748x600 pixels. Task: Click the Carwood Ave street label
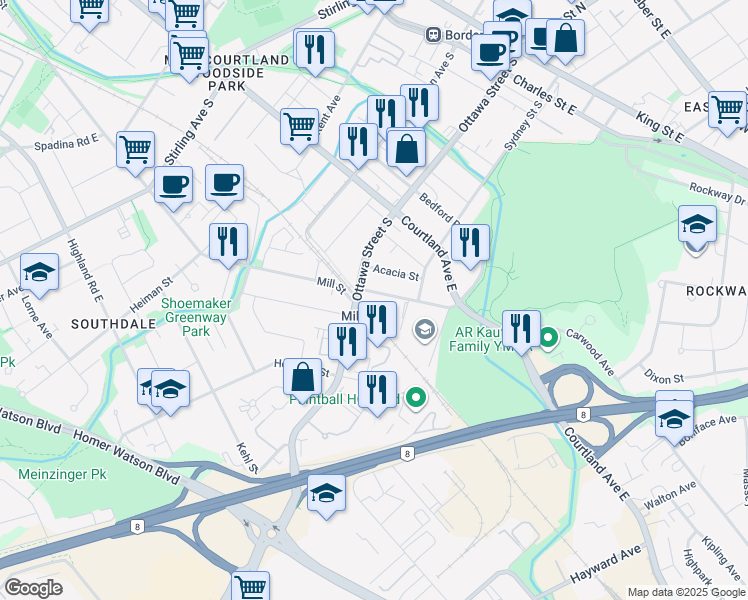point(590,352)
